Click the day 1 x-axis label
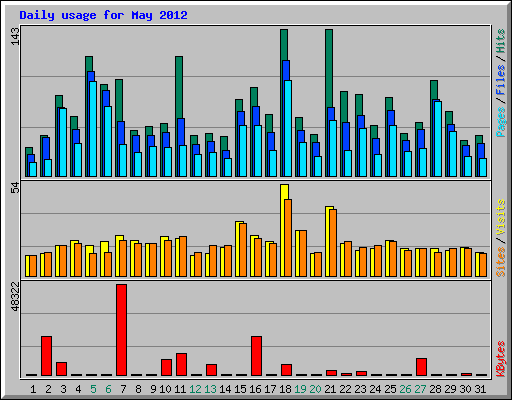This screenshot has width=512, height=400. (x=33, y=389)
